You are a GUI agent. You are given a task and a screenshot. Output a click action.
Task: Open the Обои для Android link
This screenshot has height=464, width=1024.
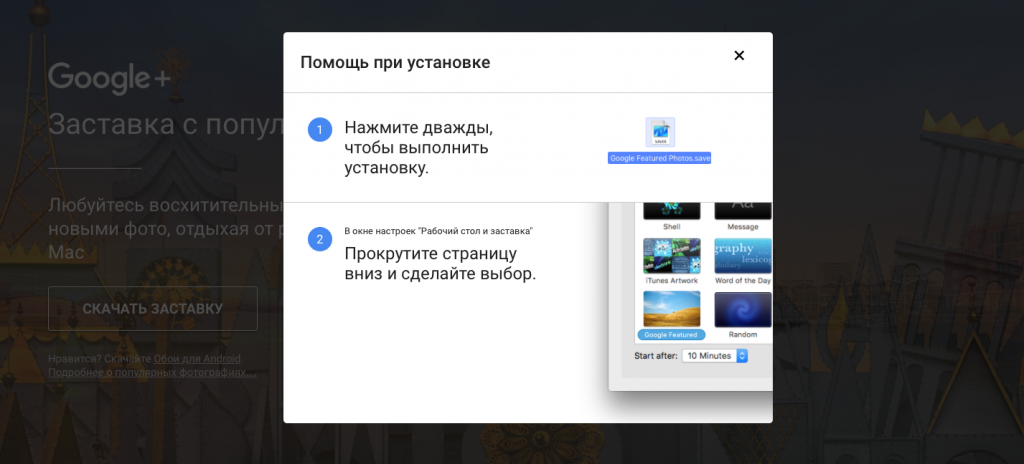(197, 358)
